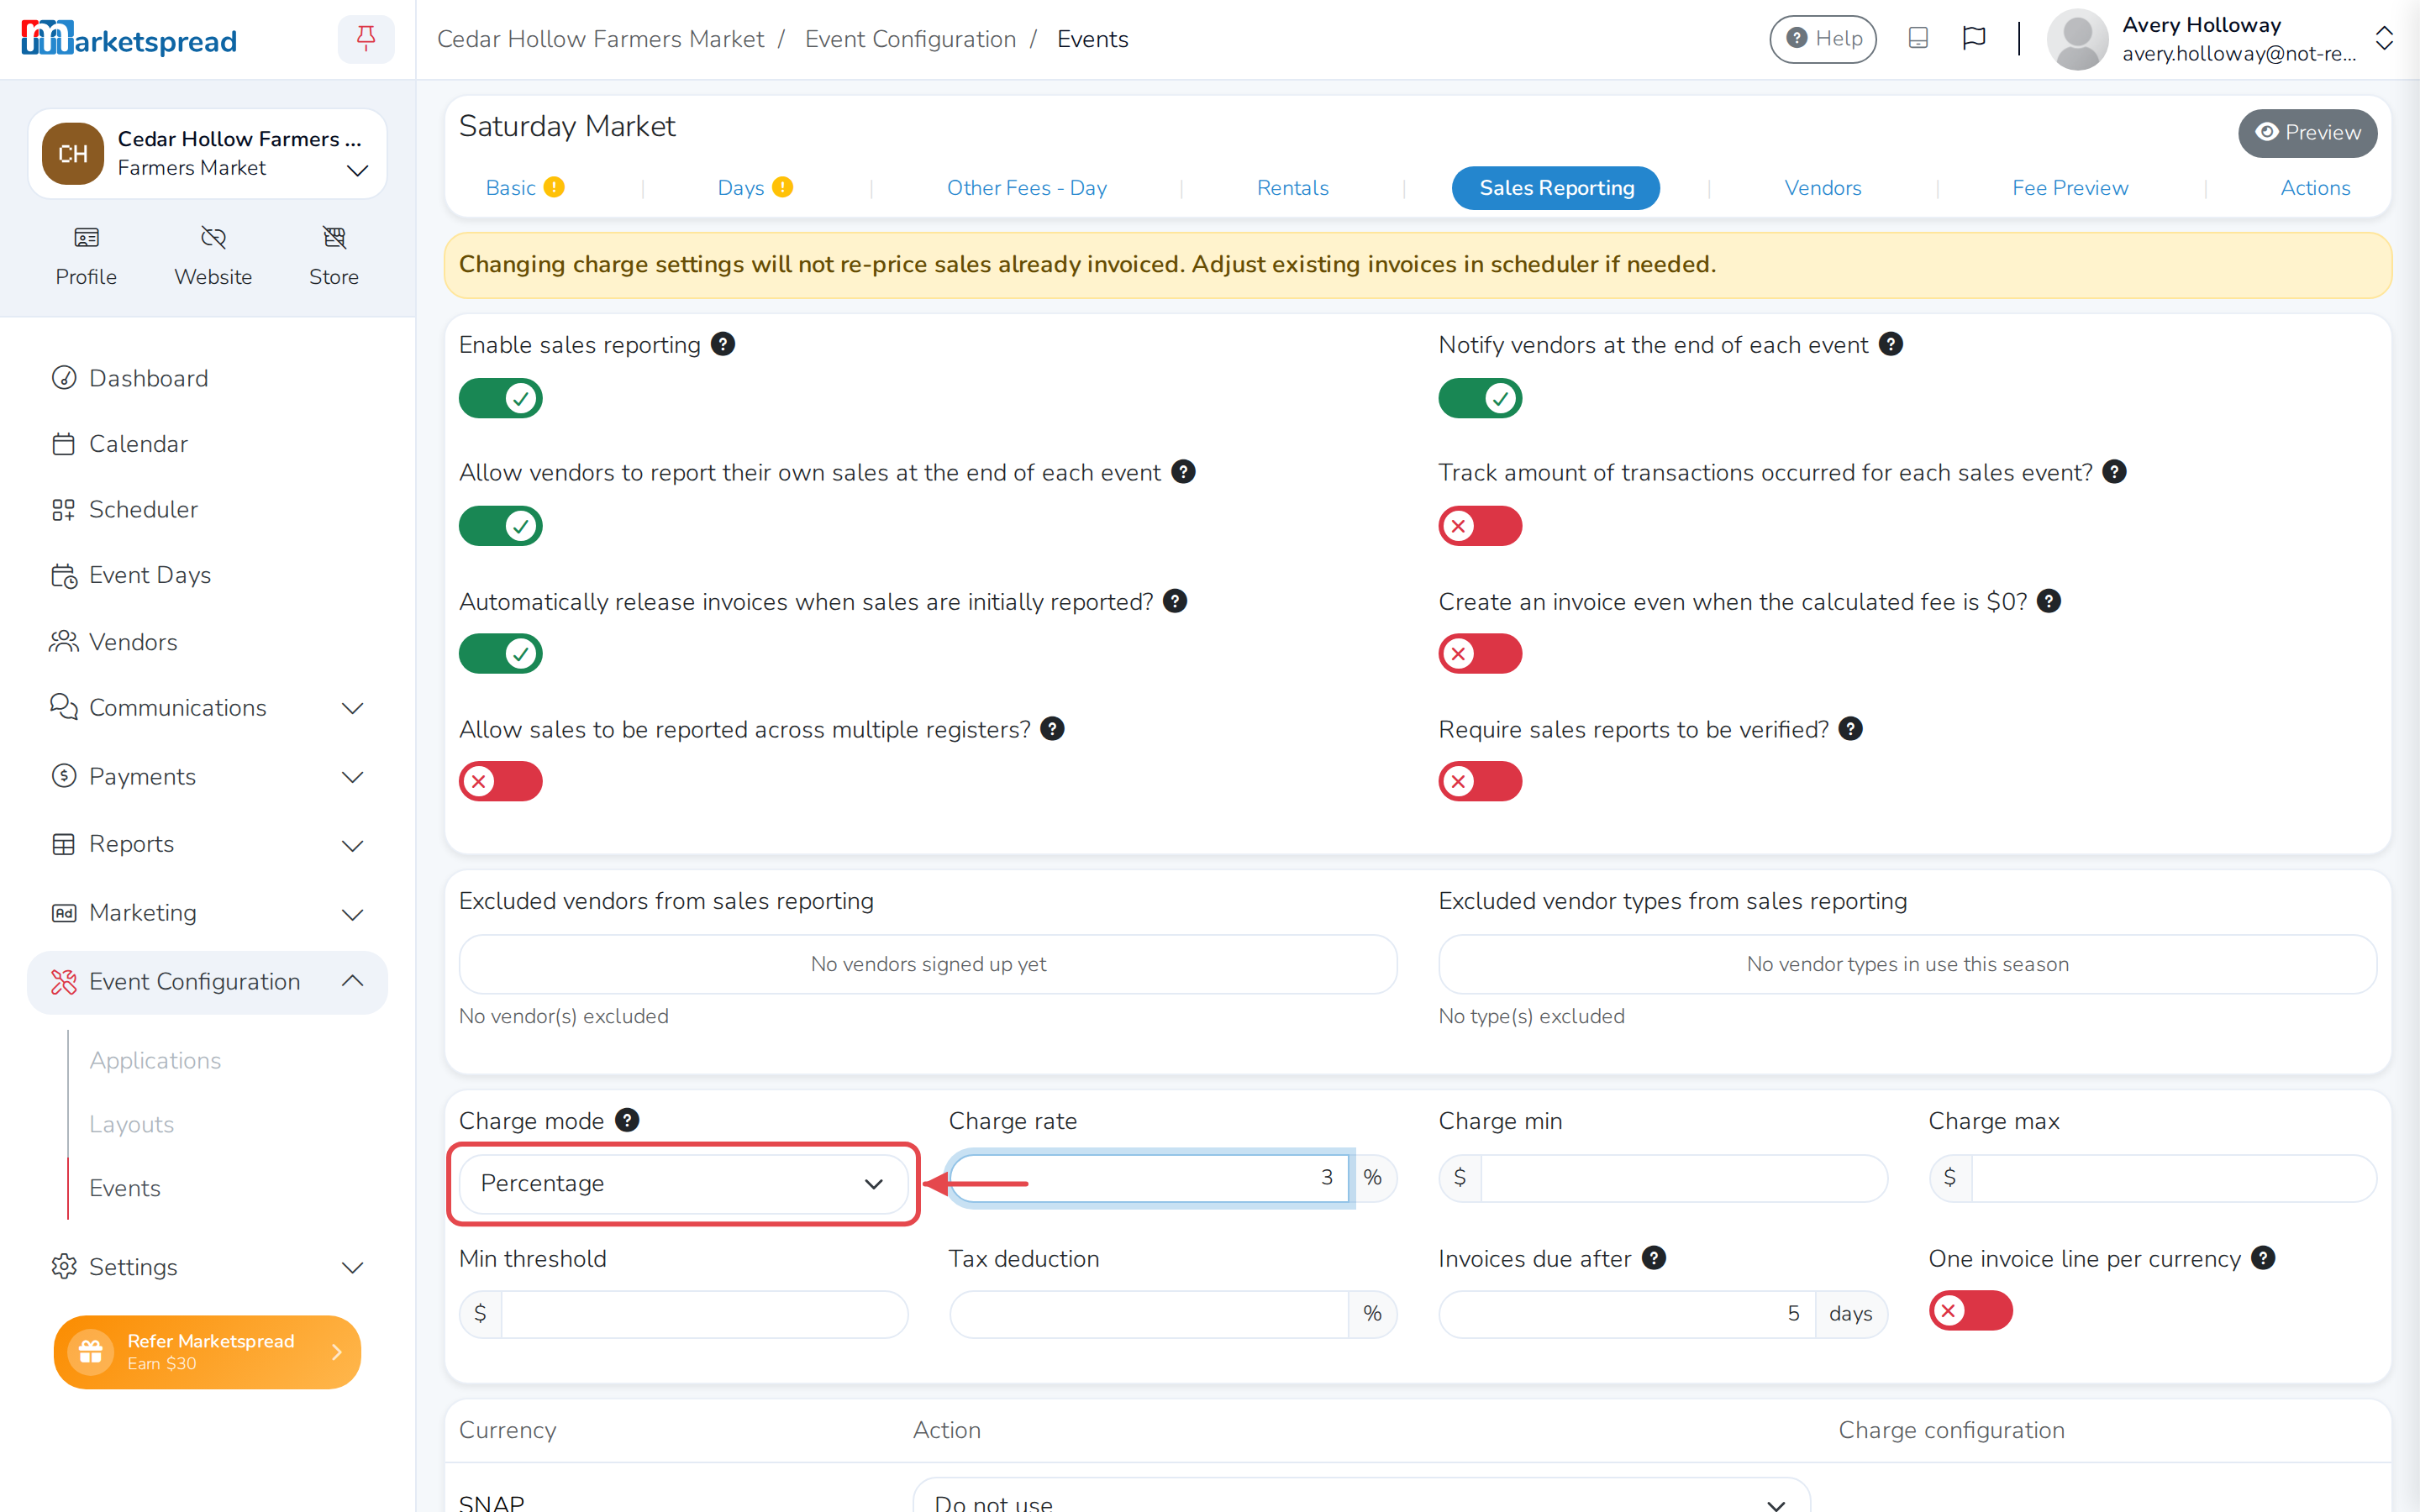Show help for vendors reporting own sales

pyautogui.click(x=1183, y=472)
